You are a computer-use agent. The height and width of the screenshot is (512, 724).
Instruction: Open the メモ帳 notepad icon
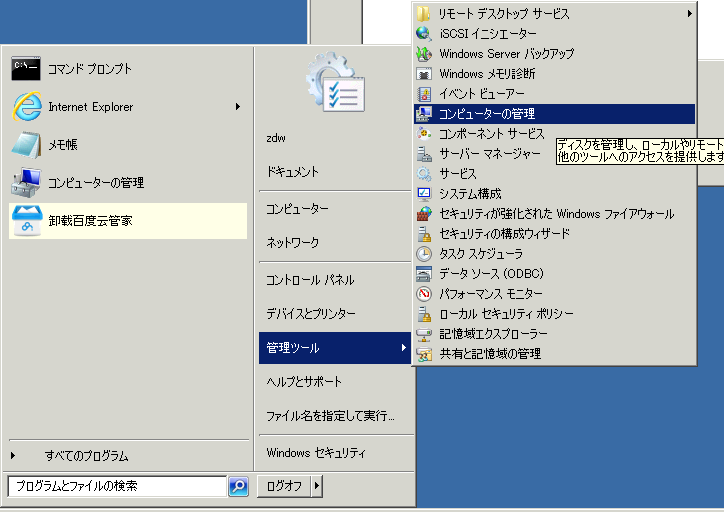pos(26,145)
